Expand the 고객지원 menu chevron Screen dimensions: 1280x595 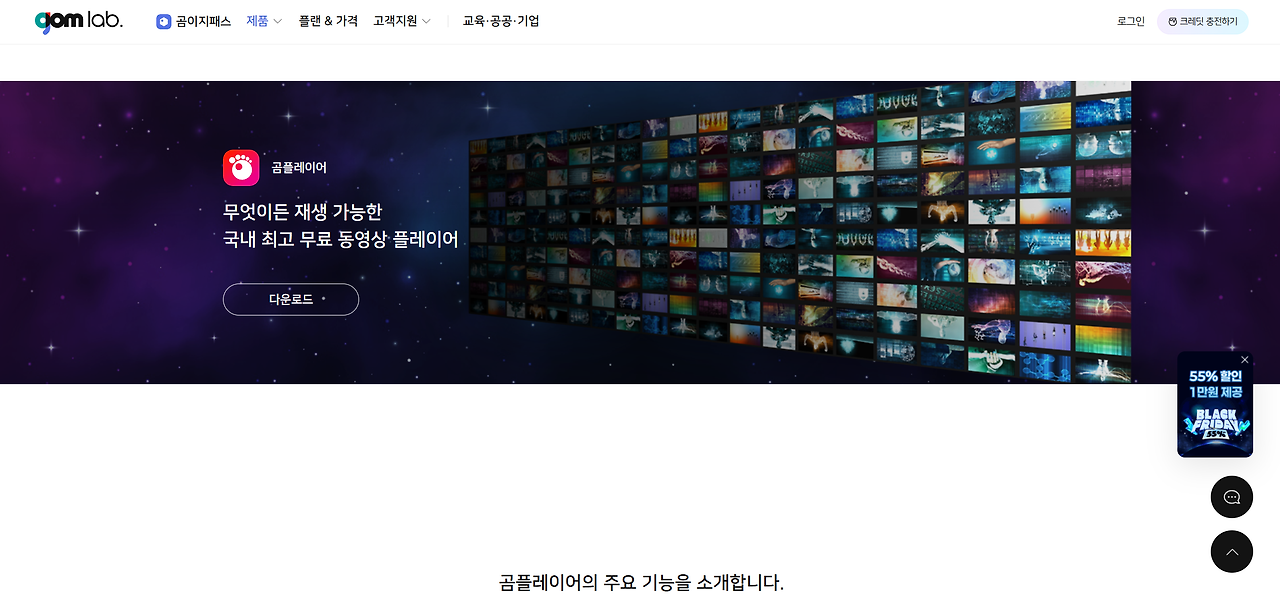pyautogui.click(x=427, y=21)
